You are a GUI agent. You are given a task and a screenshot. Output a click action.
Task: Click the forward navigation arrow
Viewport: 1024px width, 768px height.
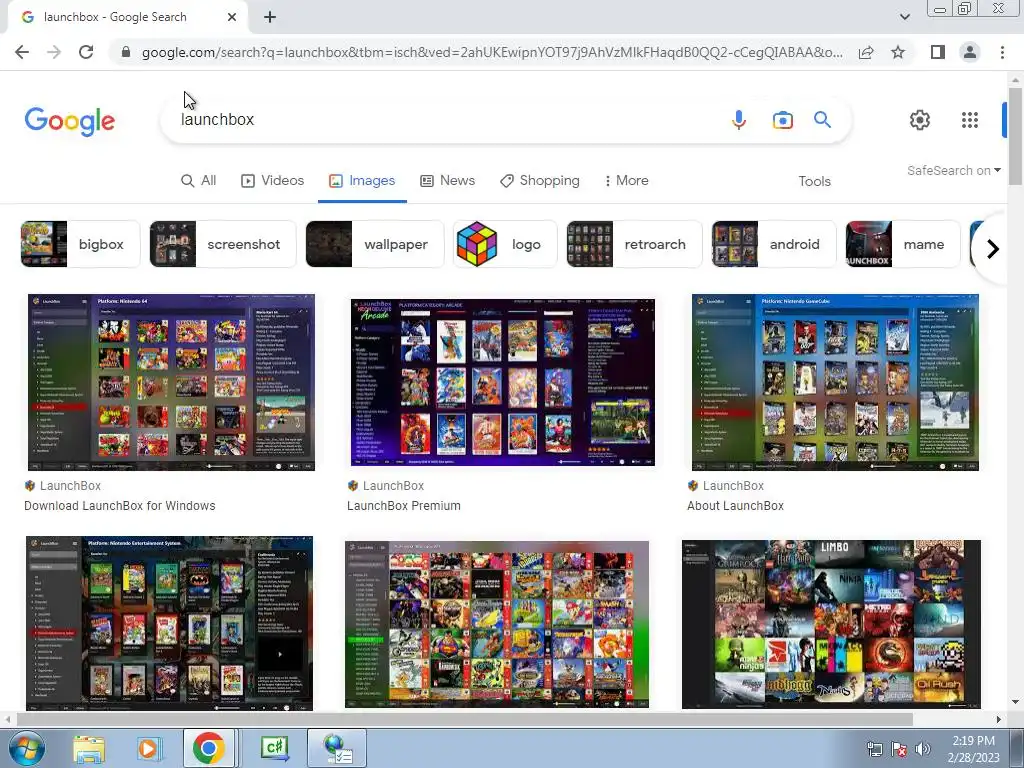(54, 52)
